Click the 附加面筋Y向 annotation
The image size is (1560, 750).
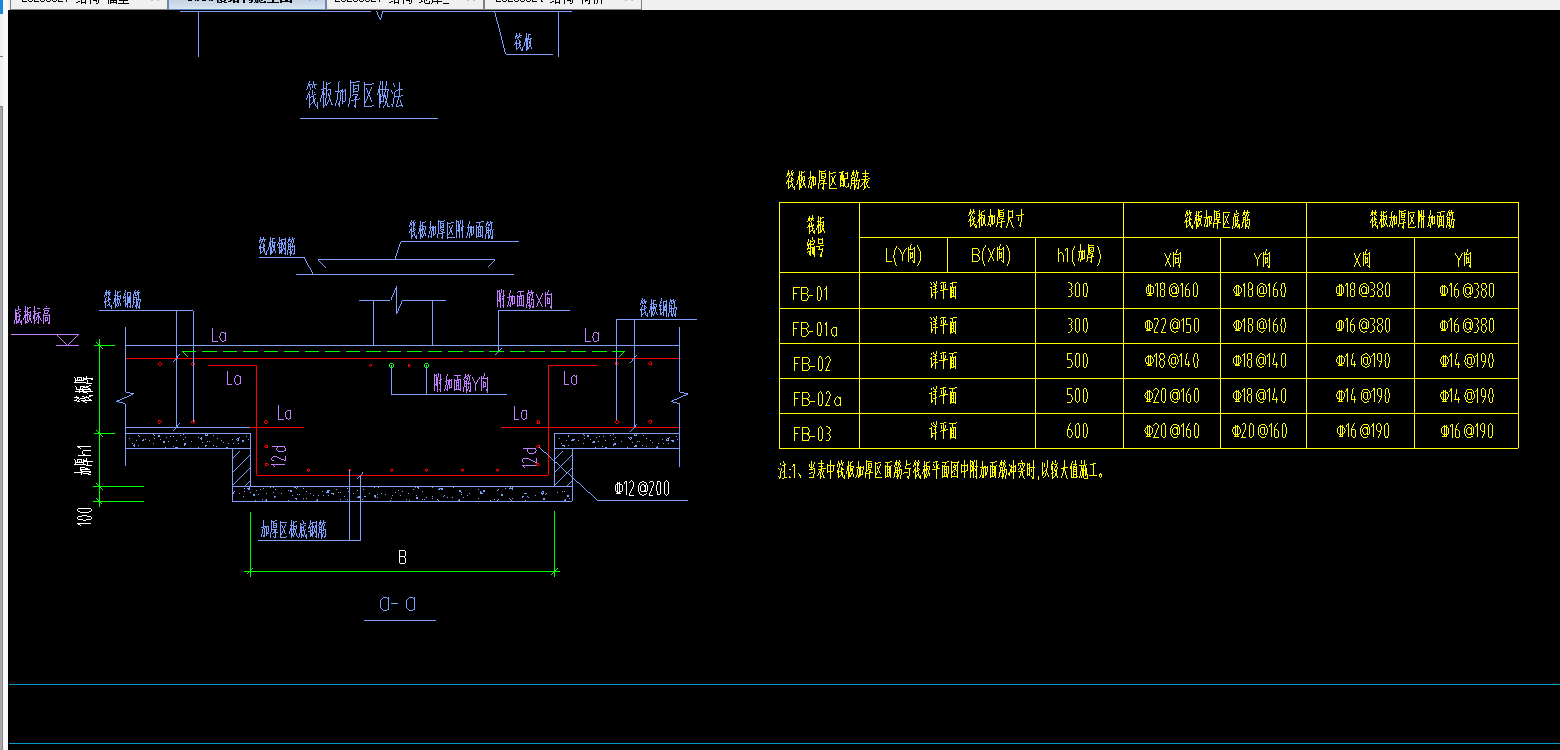pyautogui.click(x=460, y=383)
